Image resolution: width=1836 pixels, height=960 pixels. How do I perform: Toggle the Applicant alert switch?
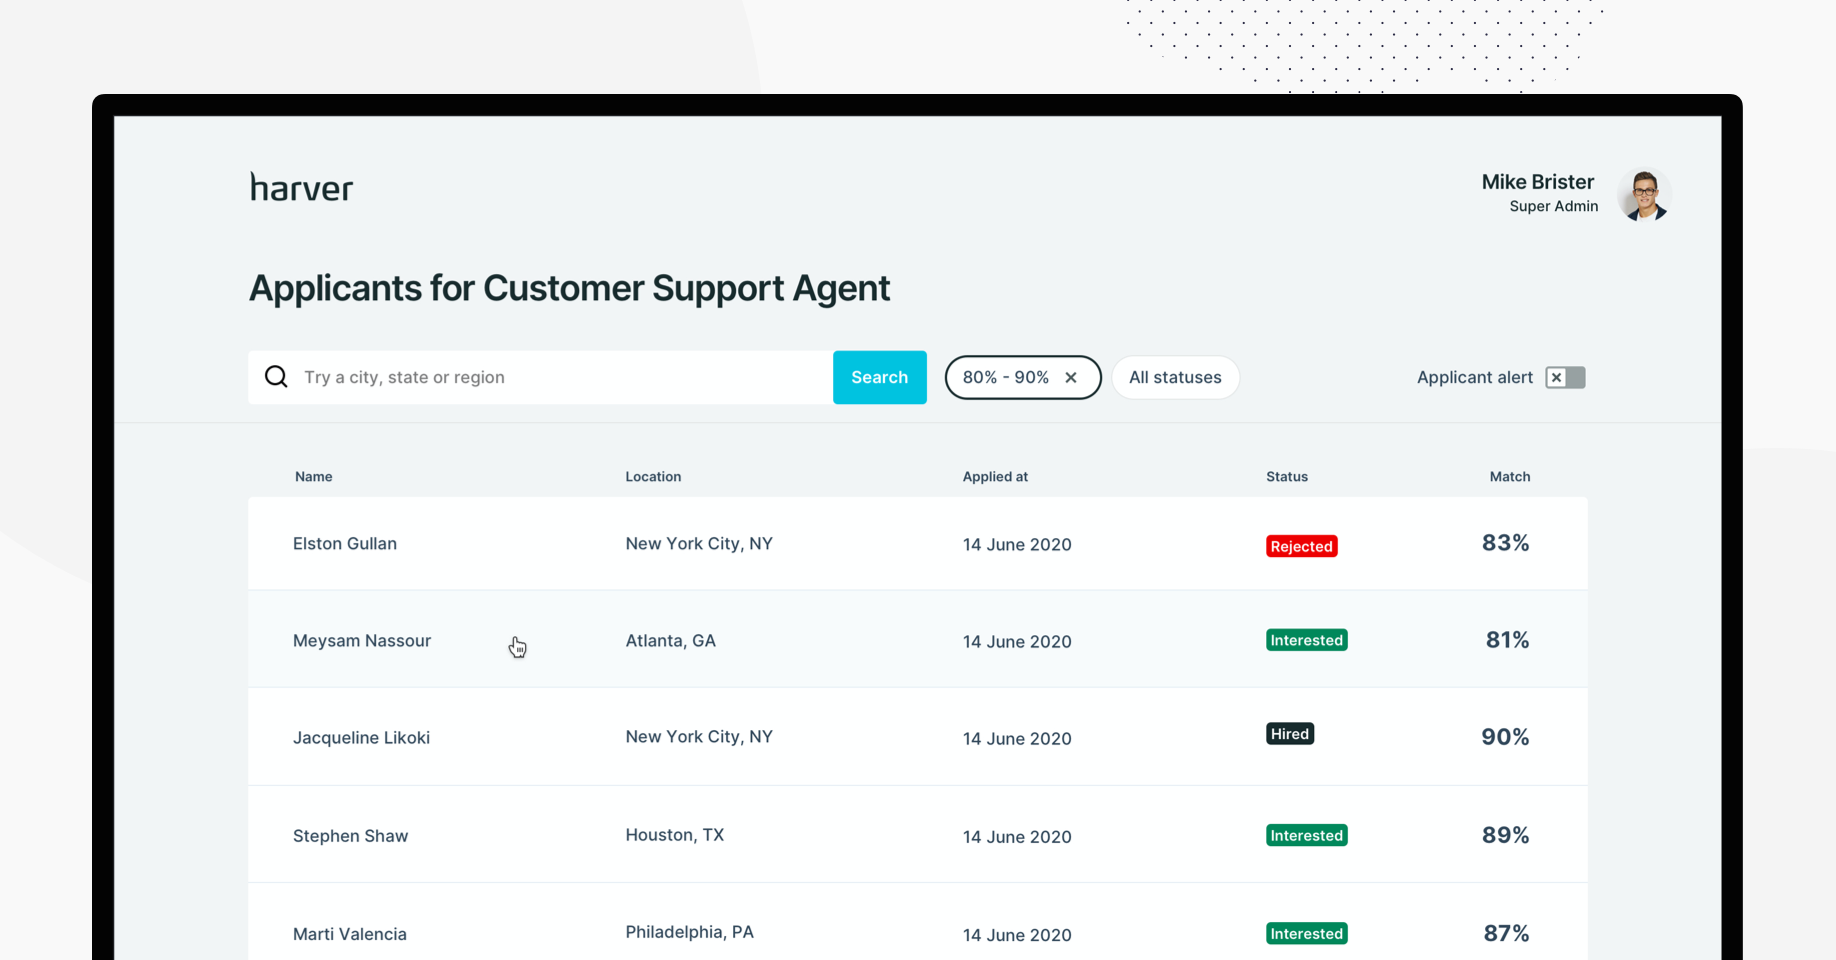tap(1565, 377)
